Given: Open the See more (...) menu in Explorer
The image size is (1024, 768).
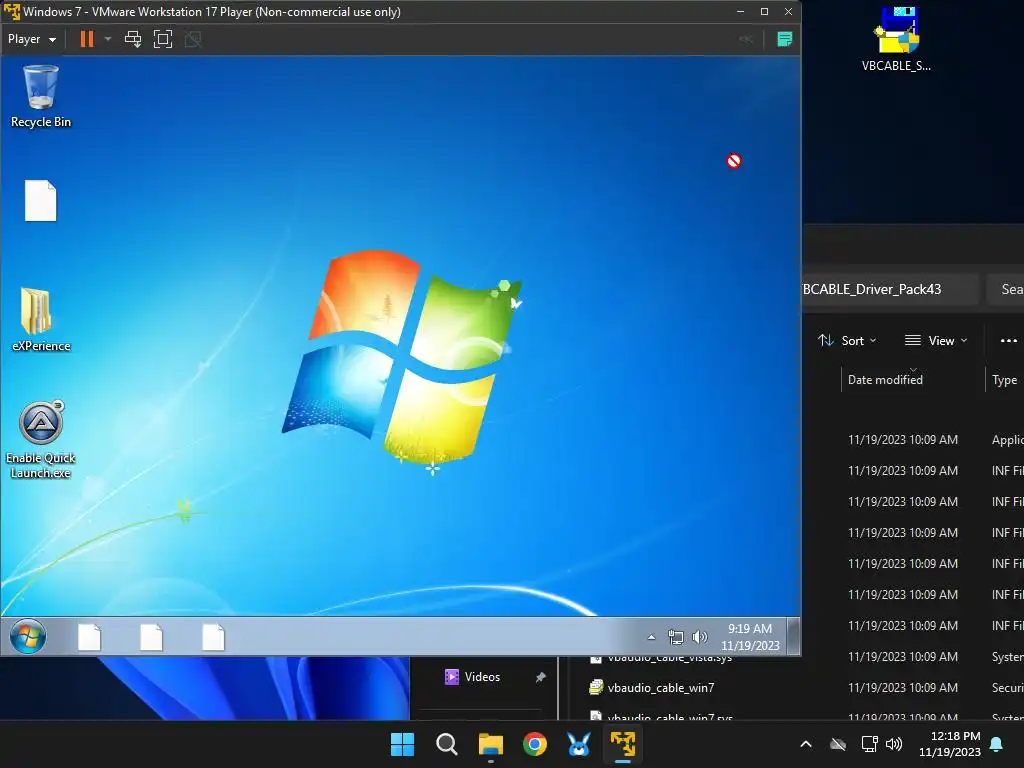Looking at the screenshot, I should point(1008,340).
